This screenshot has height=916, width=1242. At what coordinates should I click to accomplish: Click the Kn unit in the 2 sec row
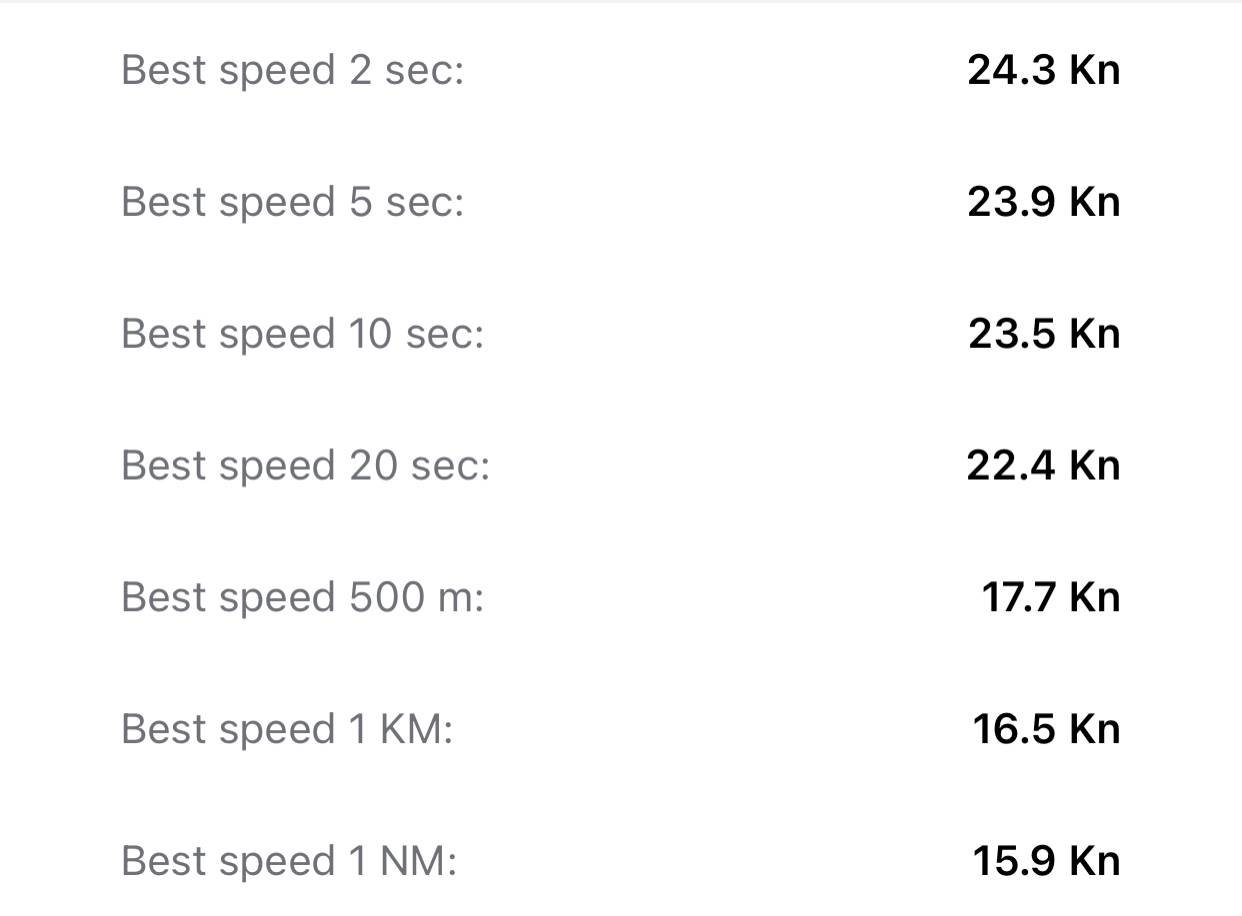[1094, 70]
